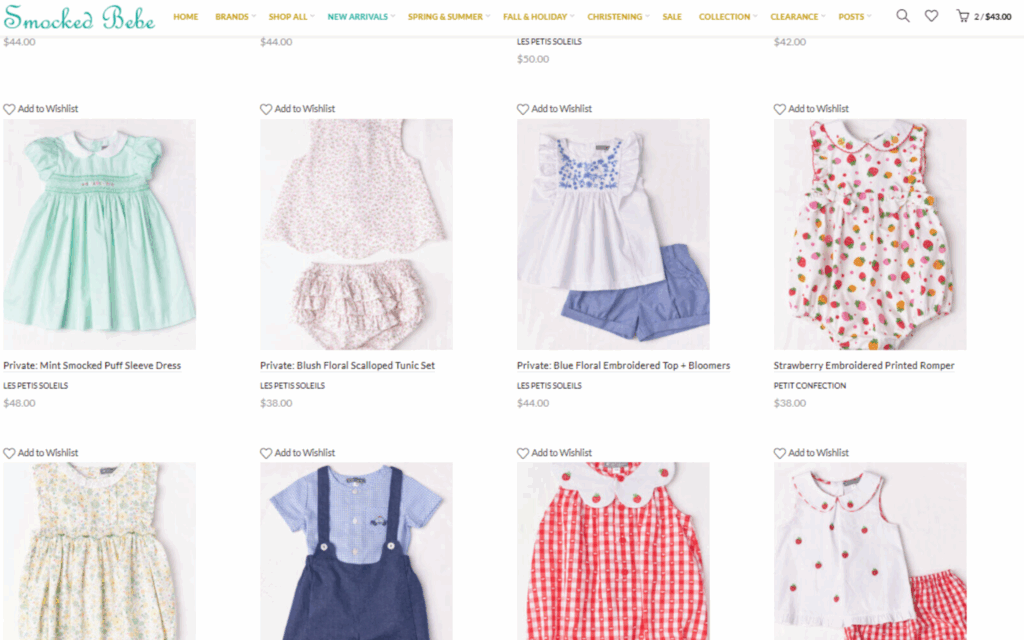Click the $42.00 price text
Image resolution: width=1024 pixels, height=640 pixels.
coord(790,42)
